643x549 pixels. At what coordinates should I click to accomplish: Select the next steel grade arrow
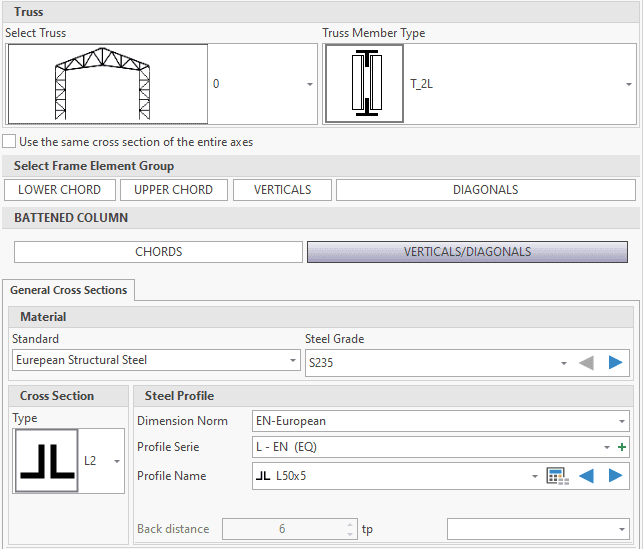[x=615, y=363]
